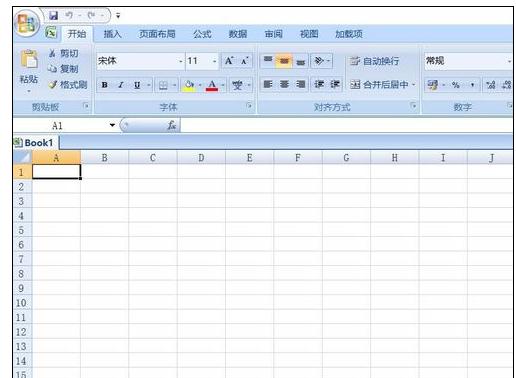Switch to 视图 View tab
Screen dimensions: 516x378
(309, 34)
